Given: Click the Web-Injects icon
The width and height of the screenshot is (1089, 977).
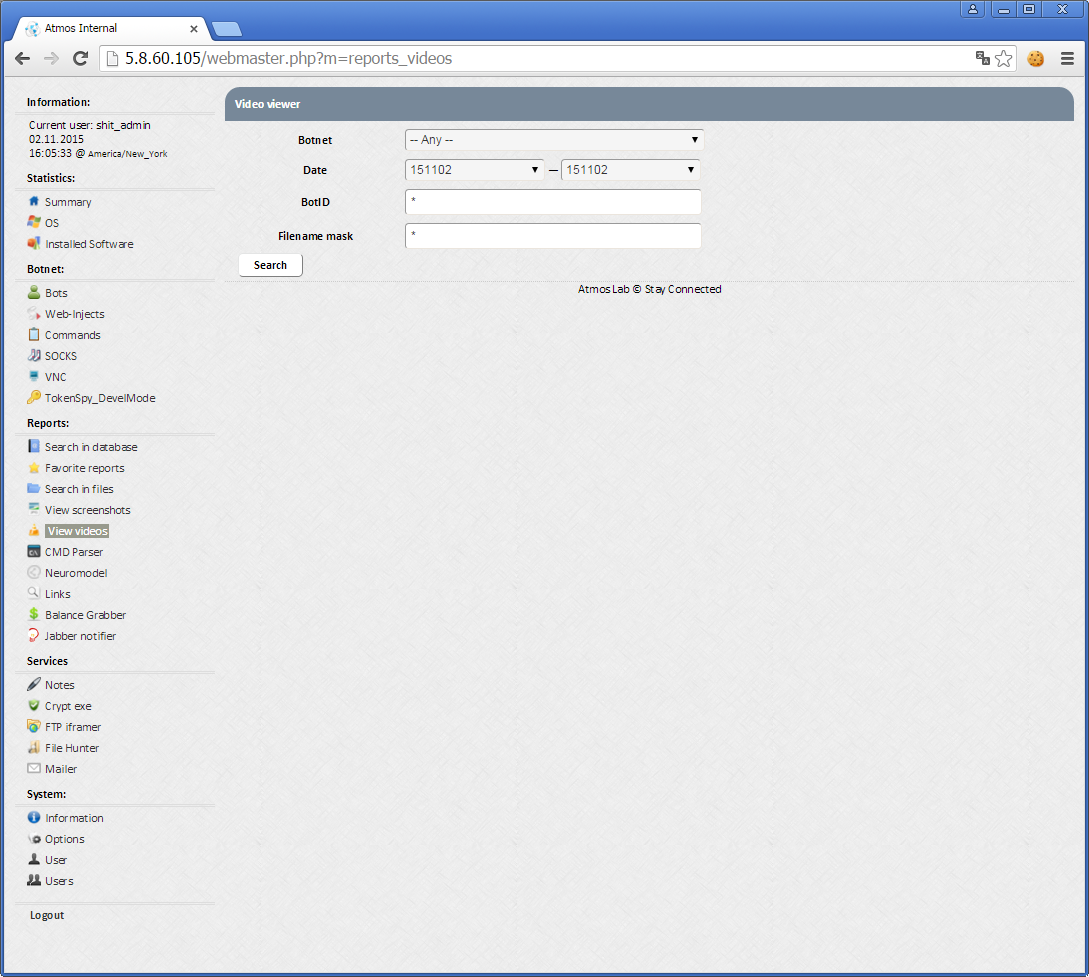Looking at the screenshot, I should point(33,313).
